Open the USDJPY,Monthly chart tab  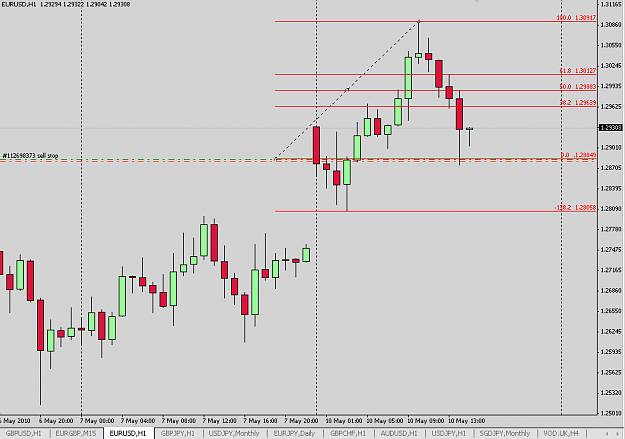click(x=234, y=433)
